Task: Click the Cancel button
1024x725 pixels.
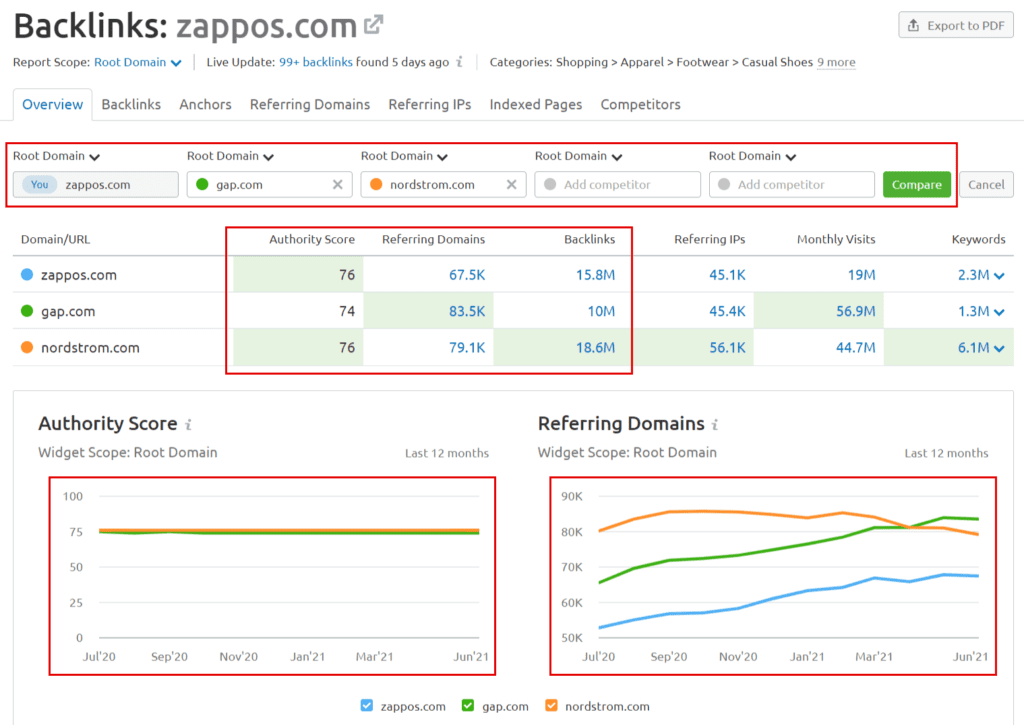Action: (x=986, y=185)
